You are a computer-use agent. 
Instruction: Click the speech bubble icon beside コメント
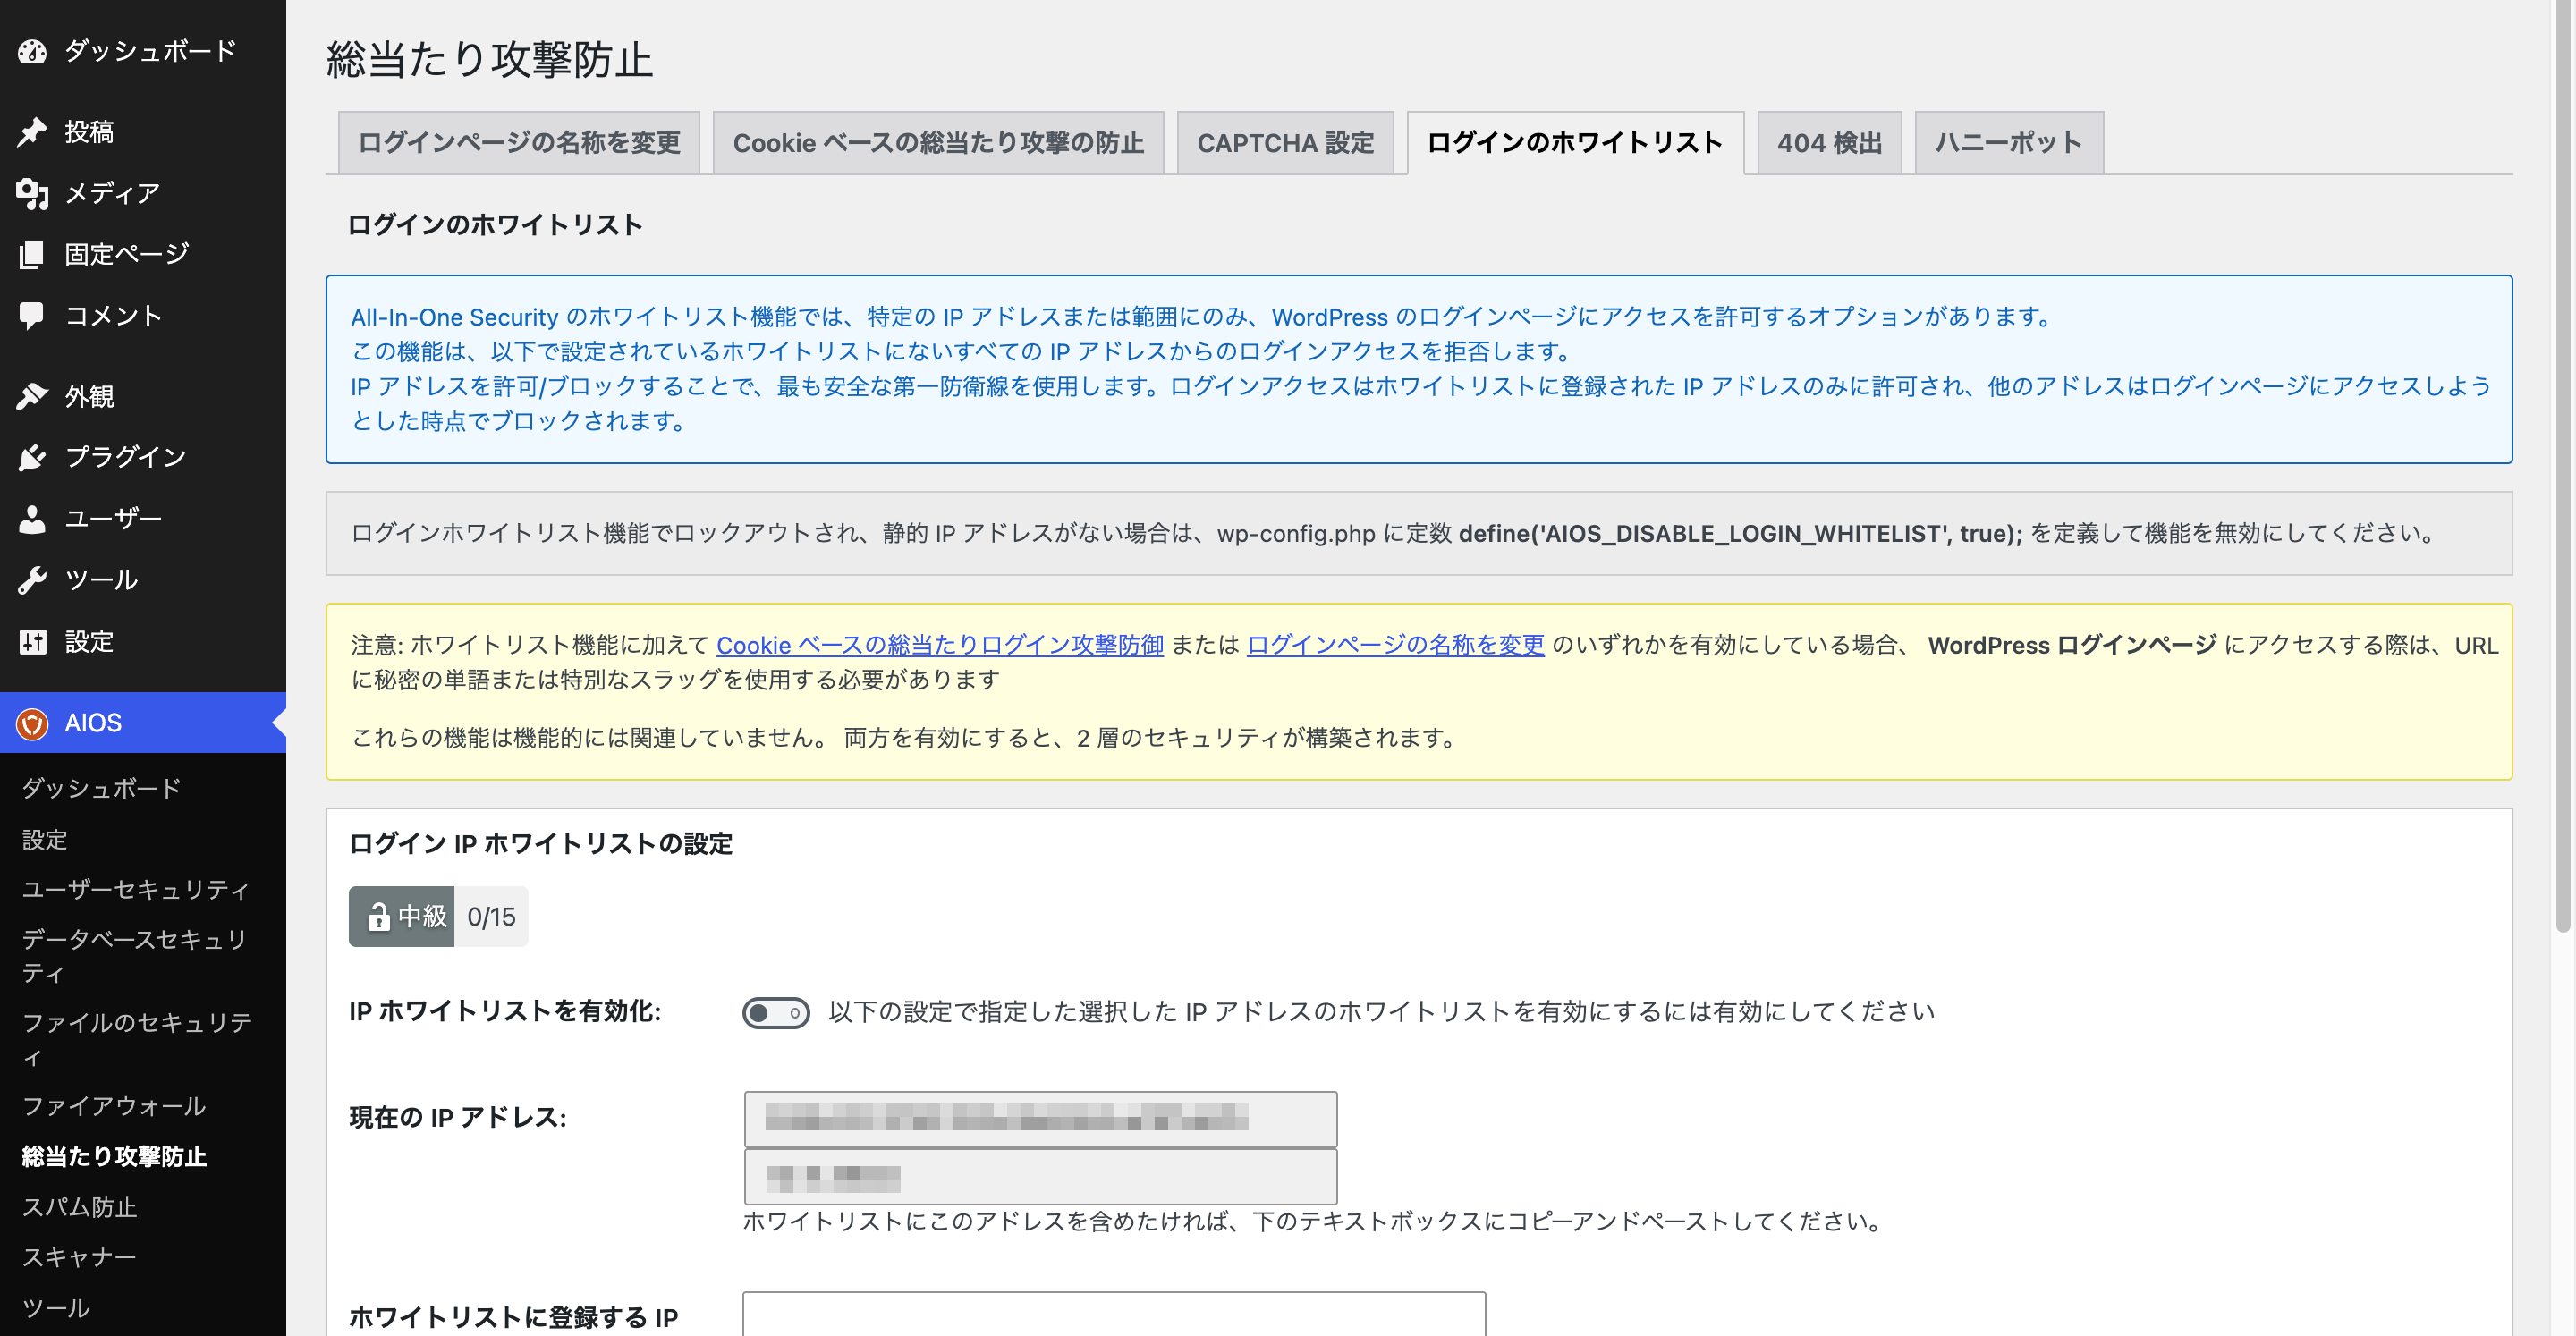point(32,316)
